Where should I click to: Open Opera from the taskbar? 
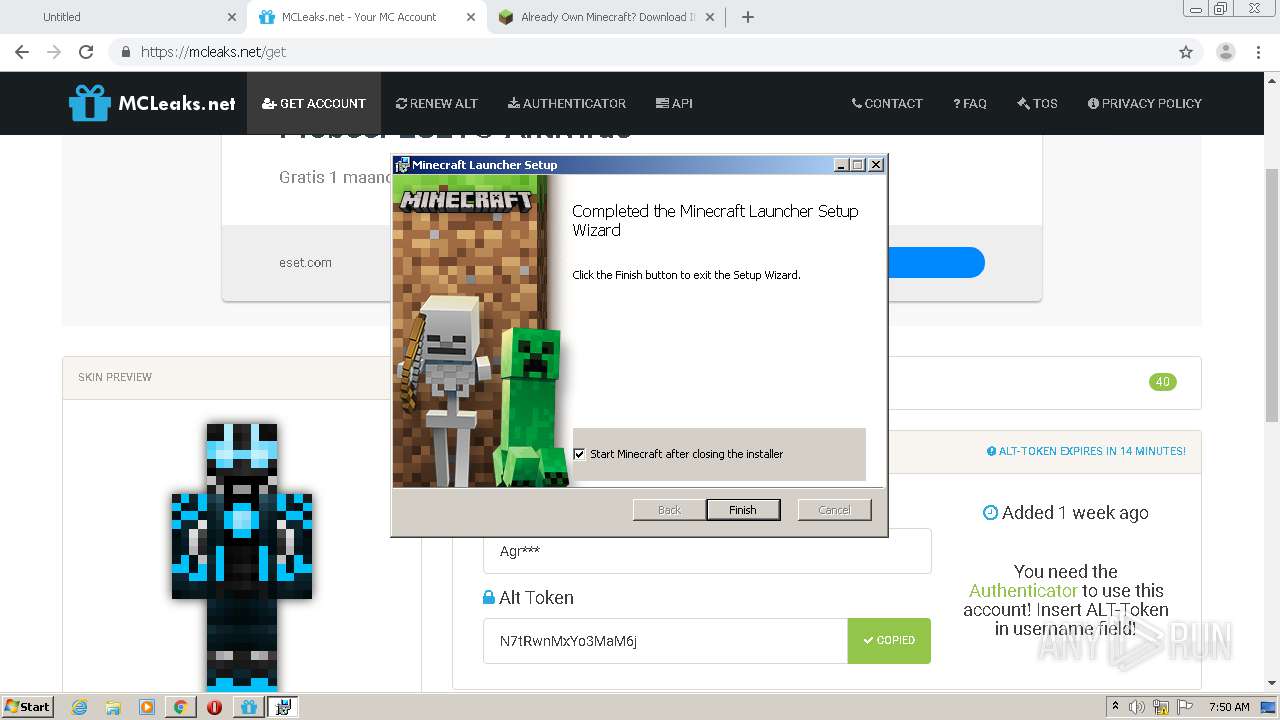[214, 707]
